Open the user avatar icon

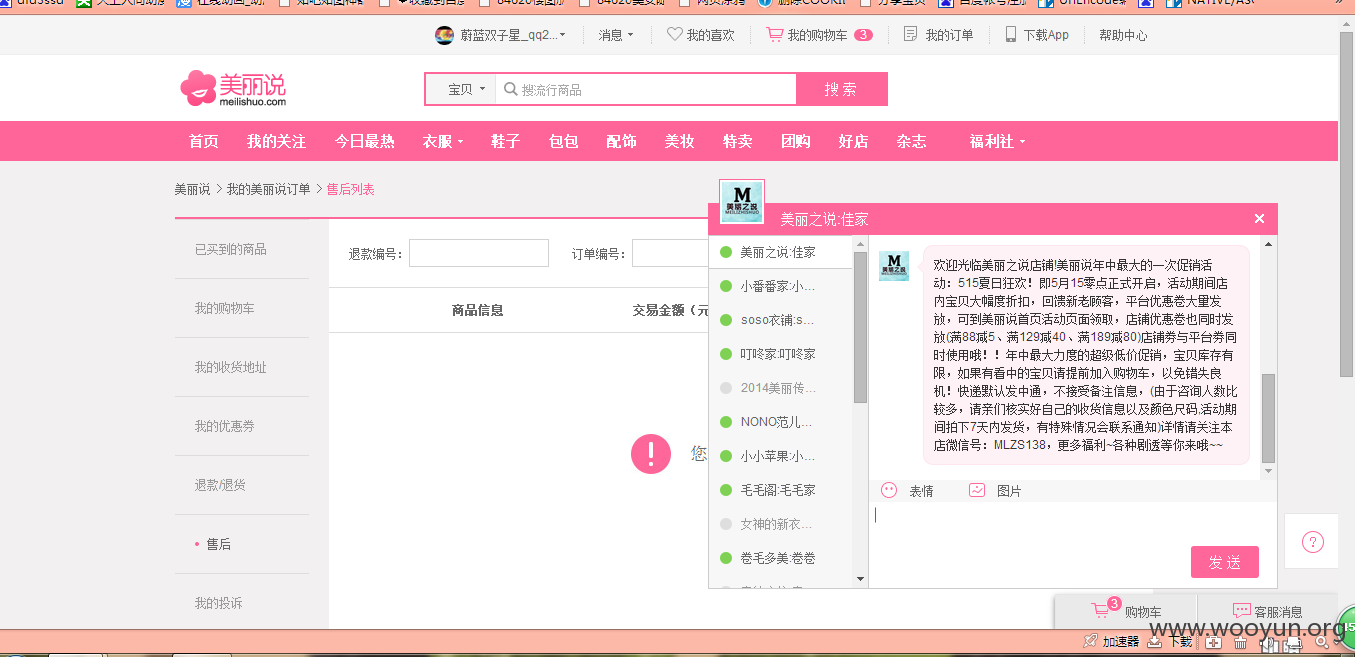[x=445, y=35]
